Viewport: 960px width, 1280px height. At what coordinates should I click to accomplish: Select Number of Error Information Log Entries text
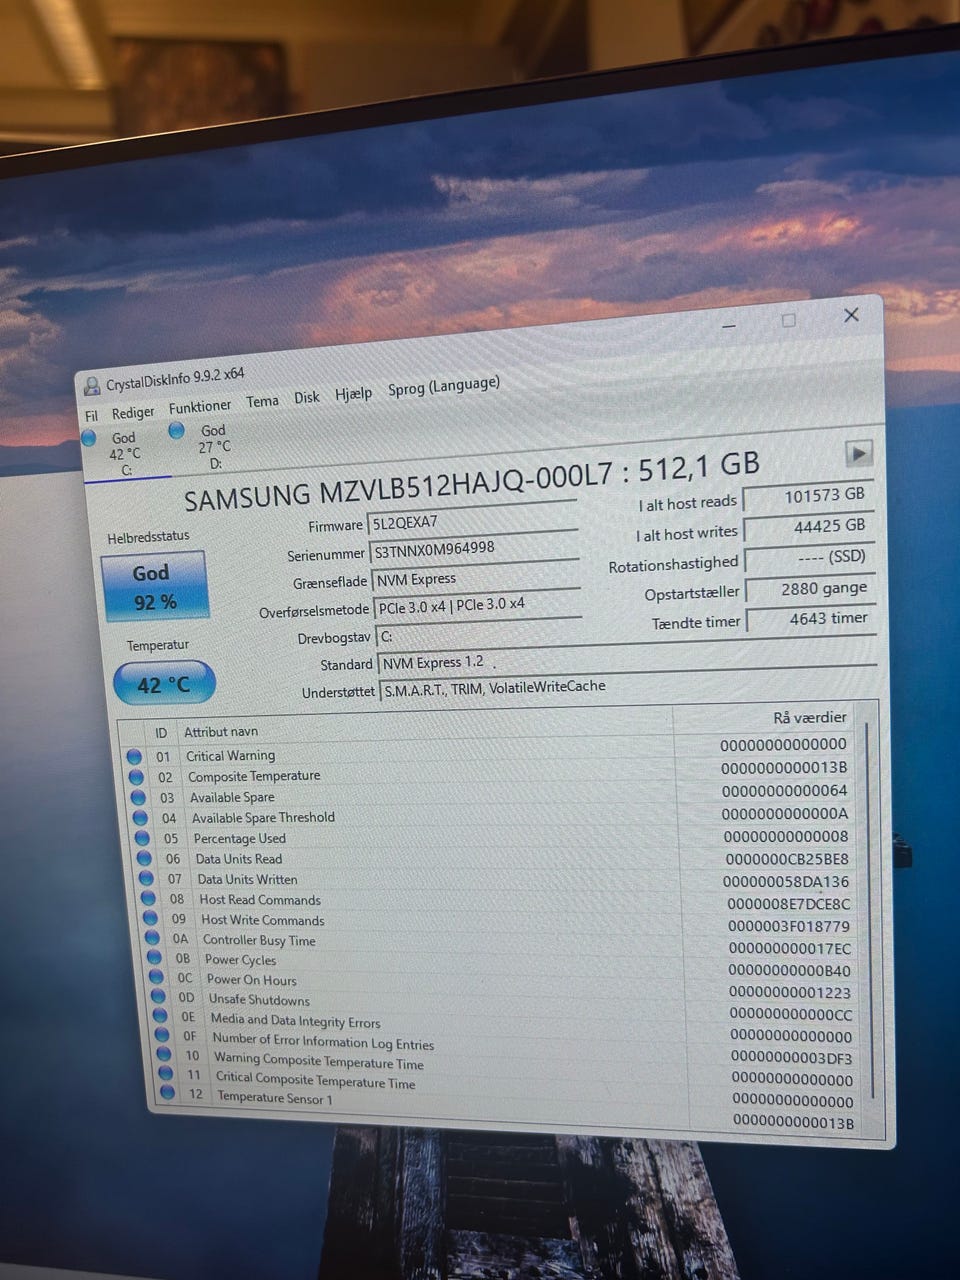coord(323,1041)
